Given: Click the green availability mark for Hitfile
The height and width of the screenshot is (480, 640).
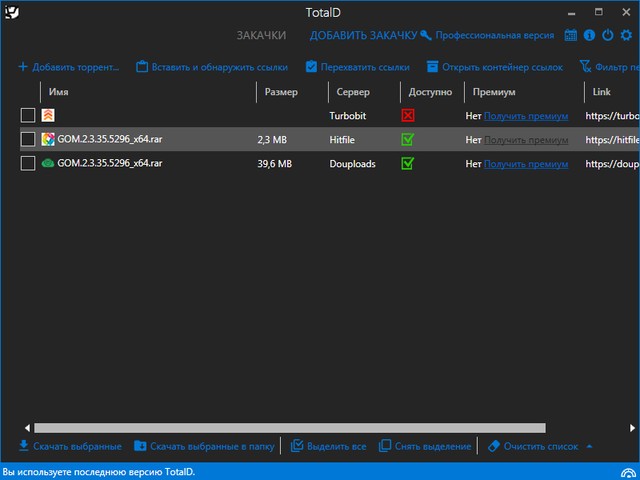Looking at the screenshot, I should (x=408, y=139).
